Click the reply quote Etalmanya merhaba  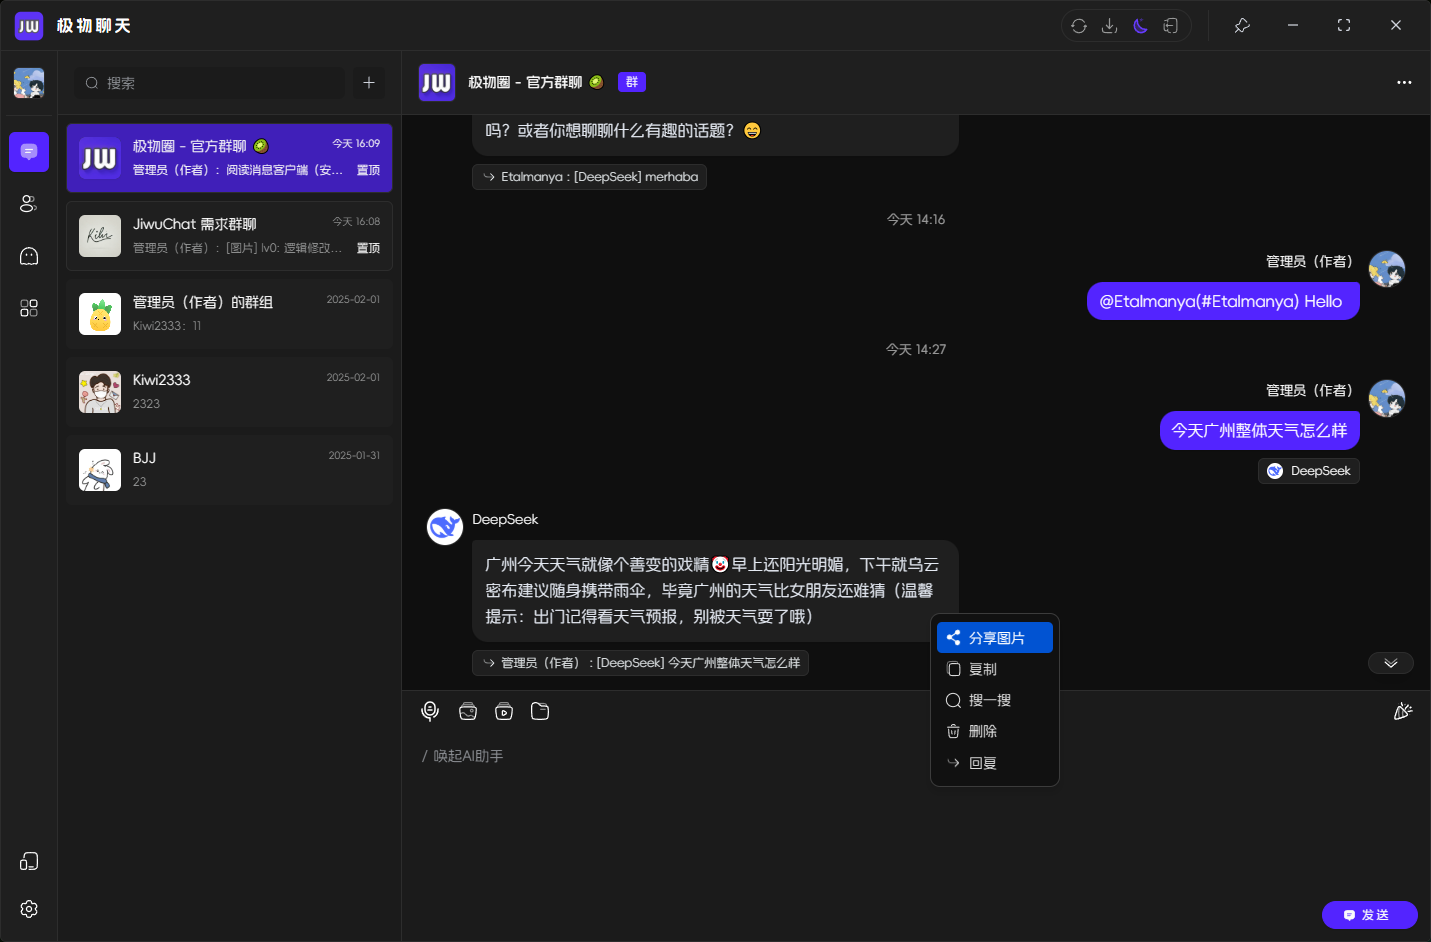(589, 177)
